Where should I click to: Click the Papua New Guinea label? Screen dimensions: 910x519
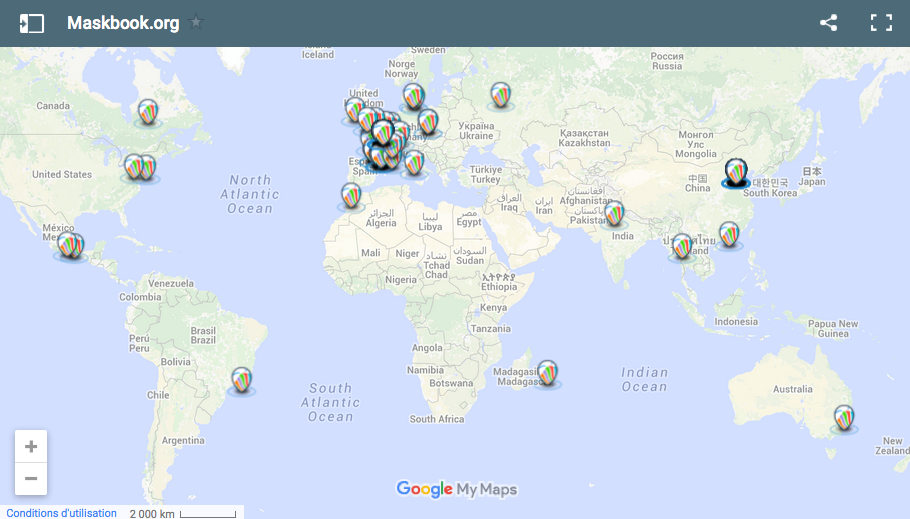tap(833, 329)
